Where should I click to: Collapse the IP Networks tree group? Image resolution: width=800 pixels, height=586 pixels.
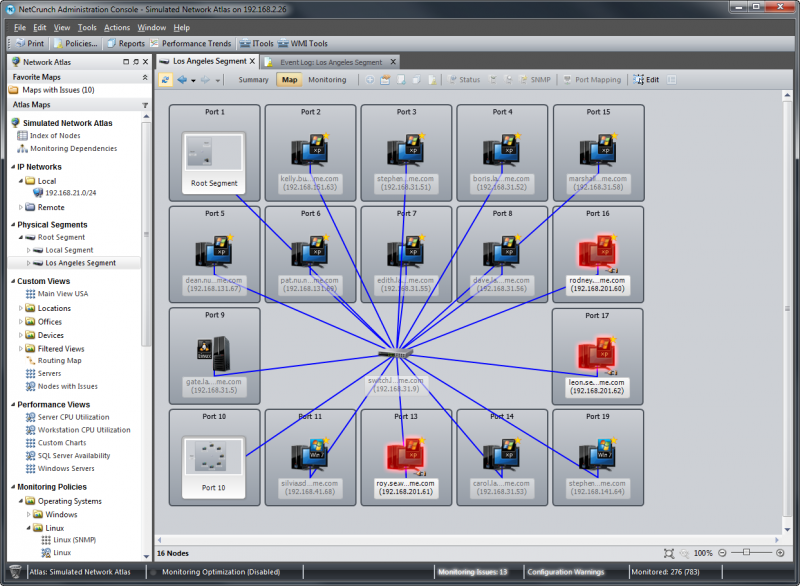[x=13, y=167]
